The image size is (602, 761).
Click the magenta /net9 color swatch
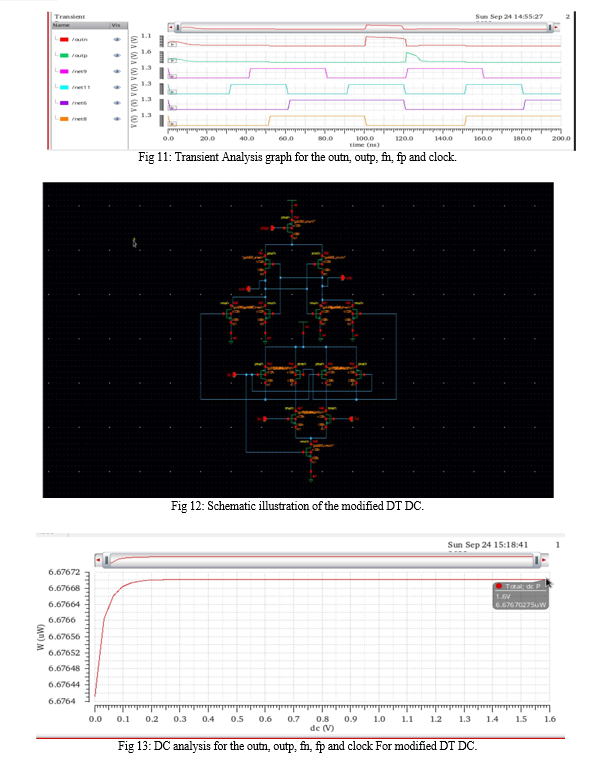click(64, 71)
